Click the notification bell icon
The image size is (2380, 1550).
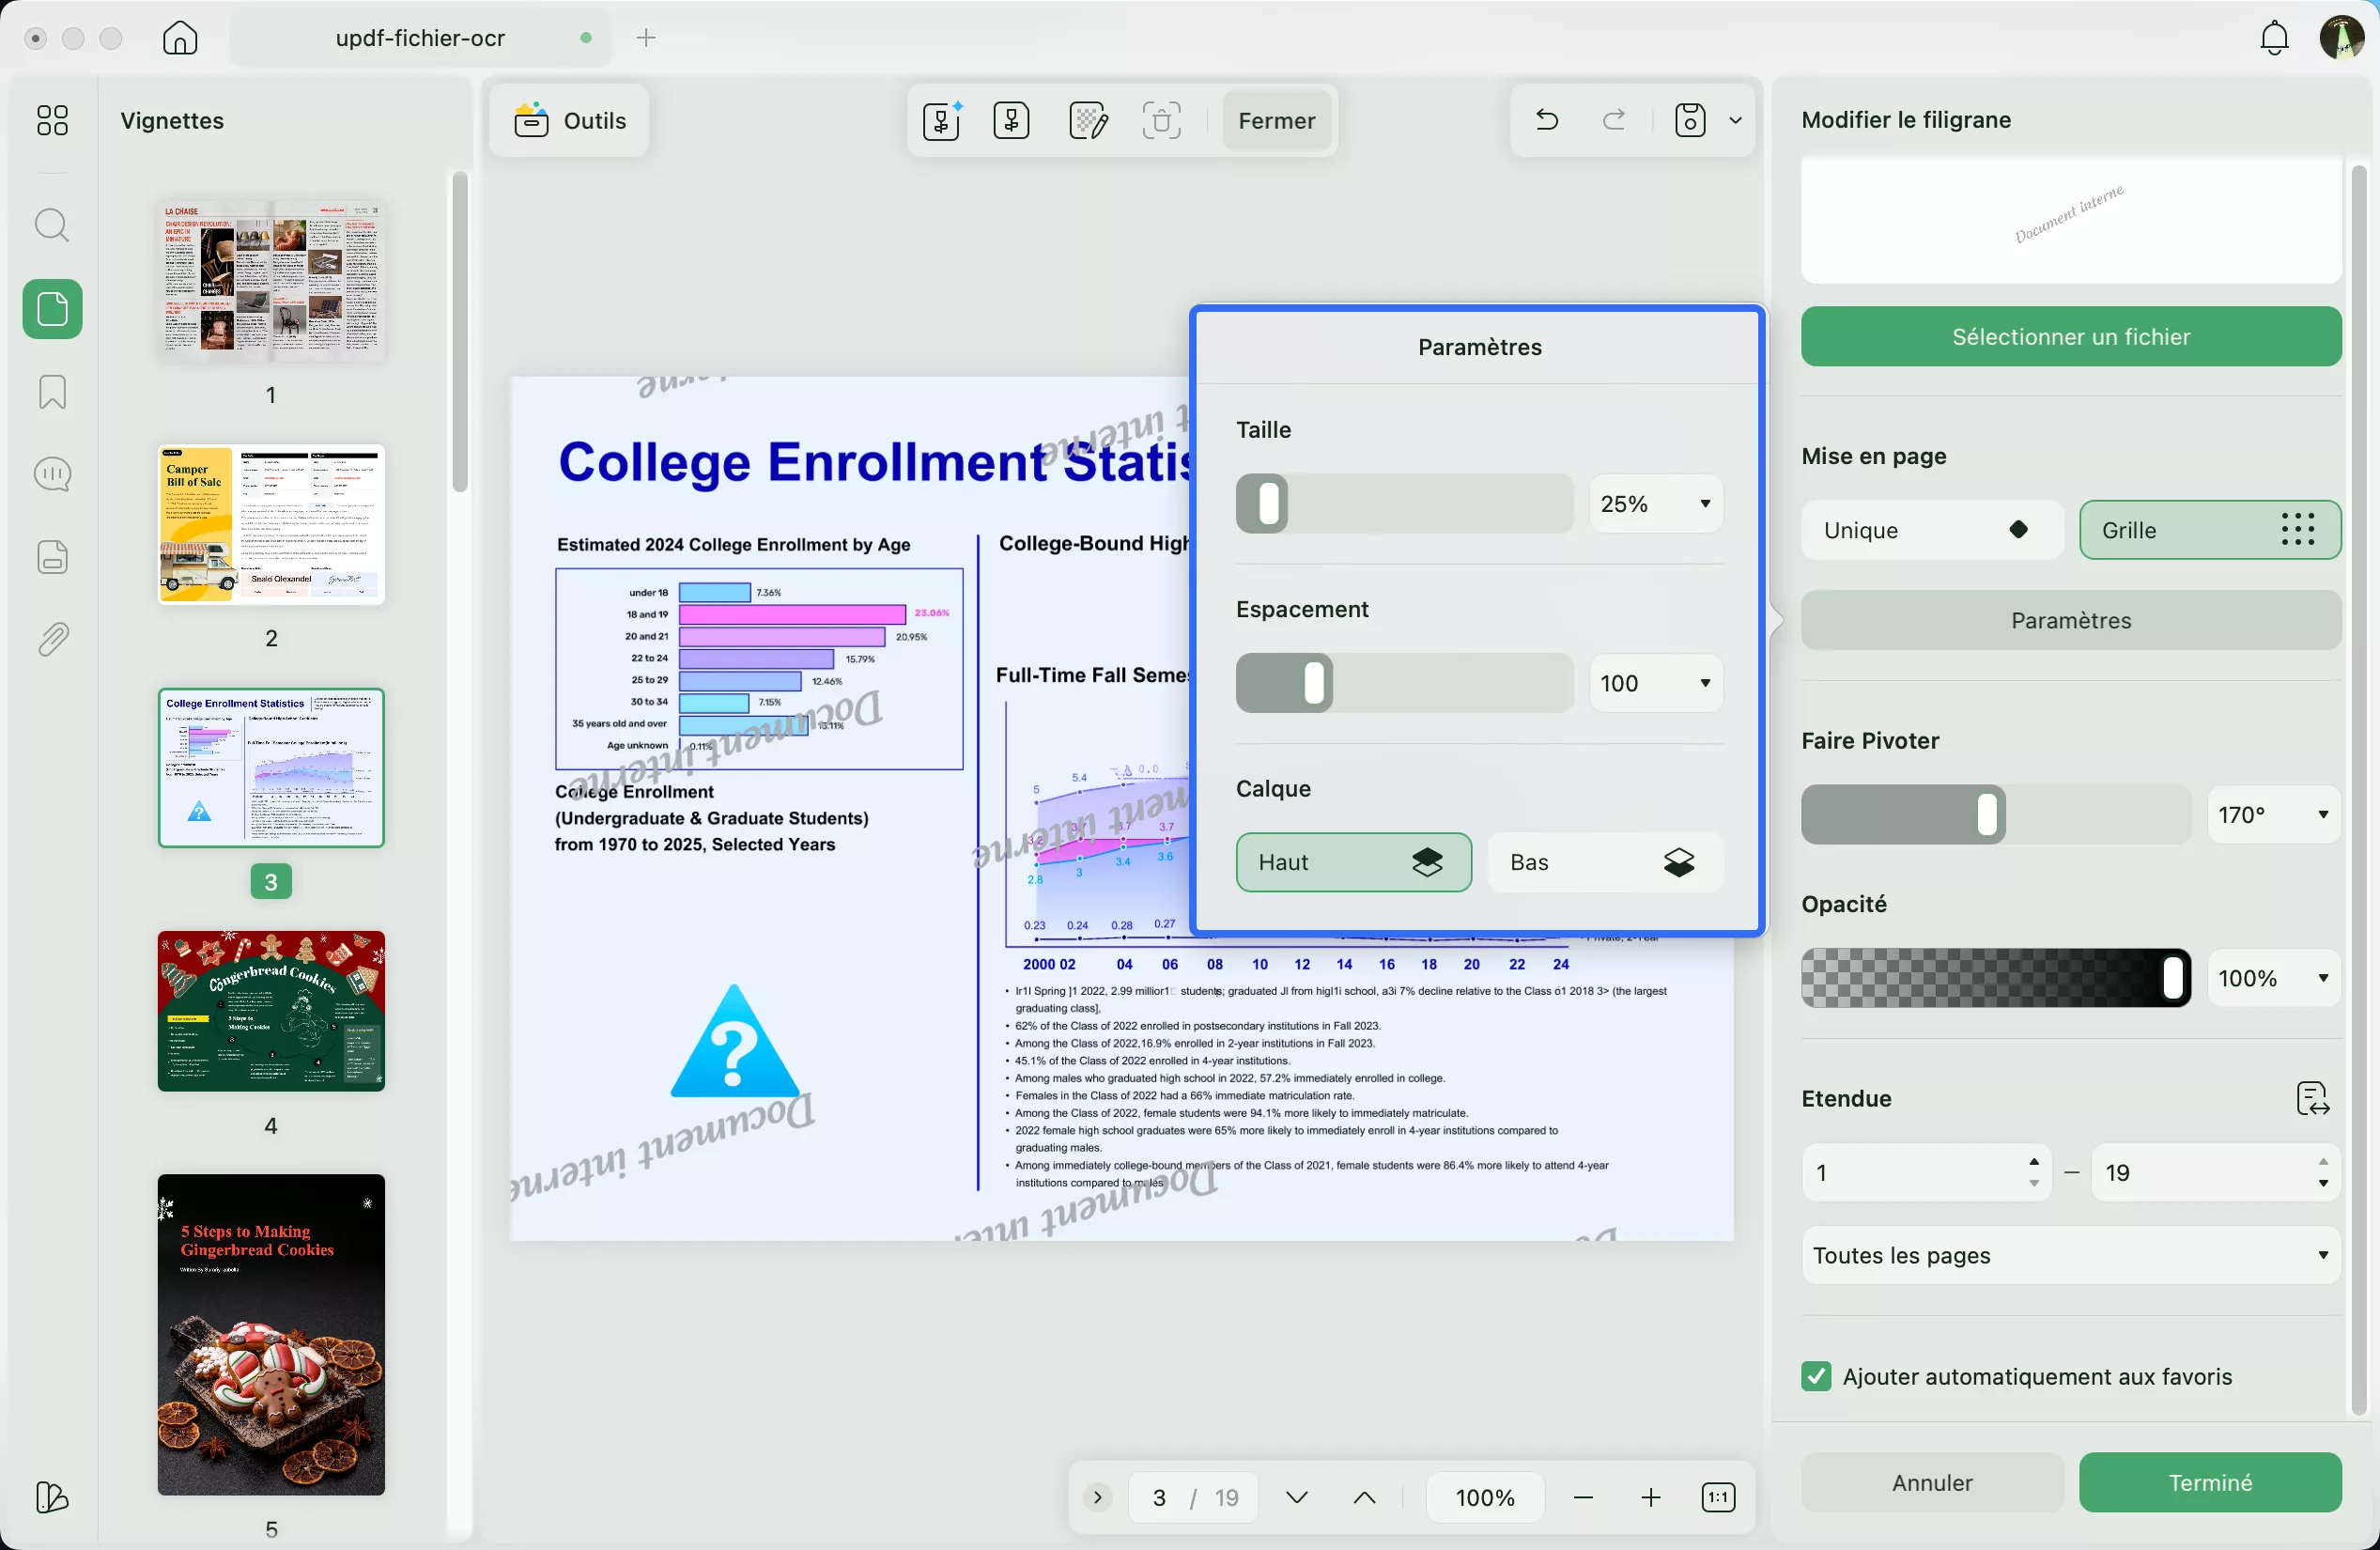[2274, 38]
